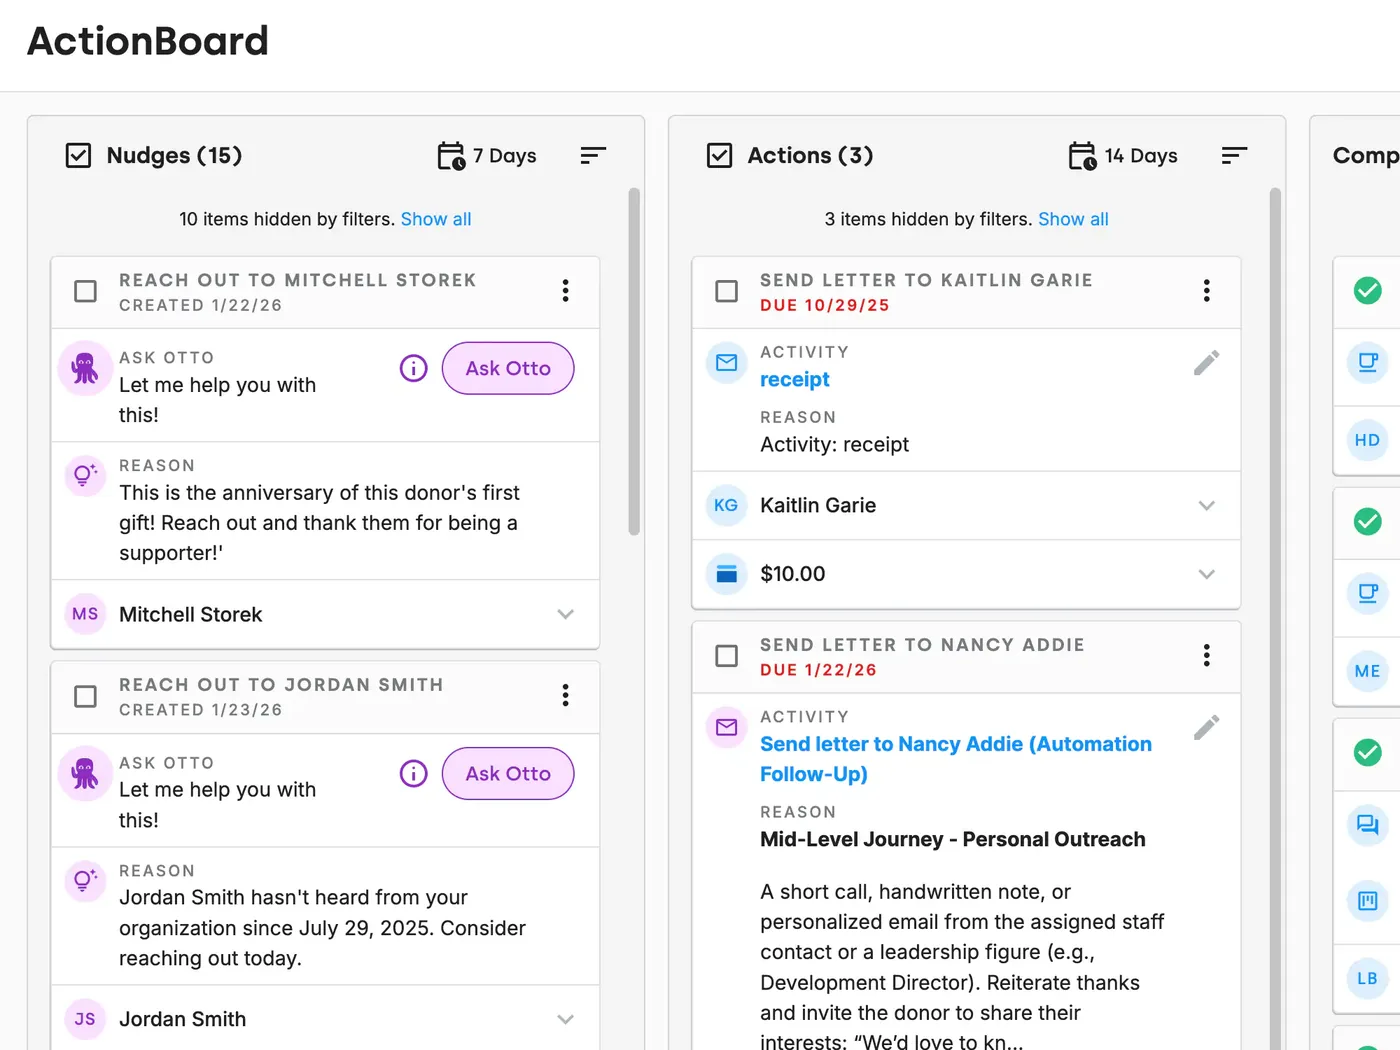This screenshot has width=1400, height=1050.
Task: Click DUE 10/29/25 date label
Action: 825,305
